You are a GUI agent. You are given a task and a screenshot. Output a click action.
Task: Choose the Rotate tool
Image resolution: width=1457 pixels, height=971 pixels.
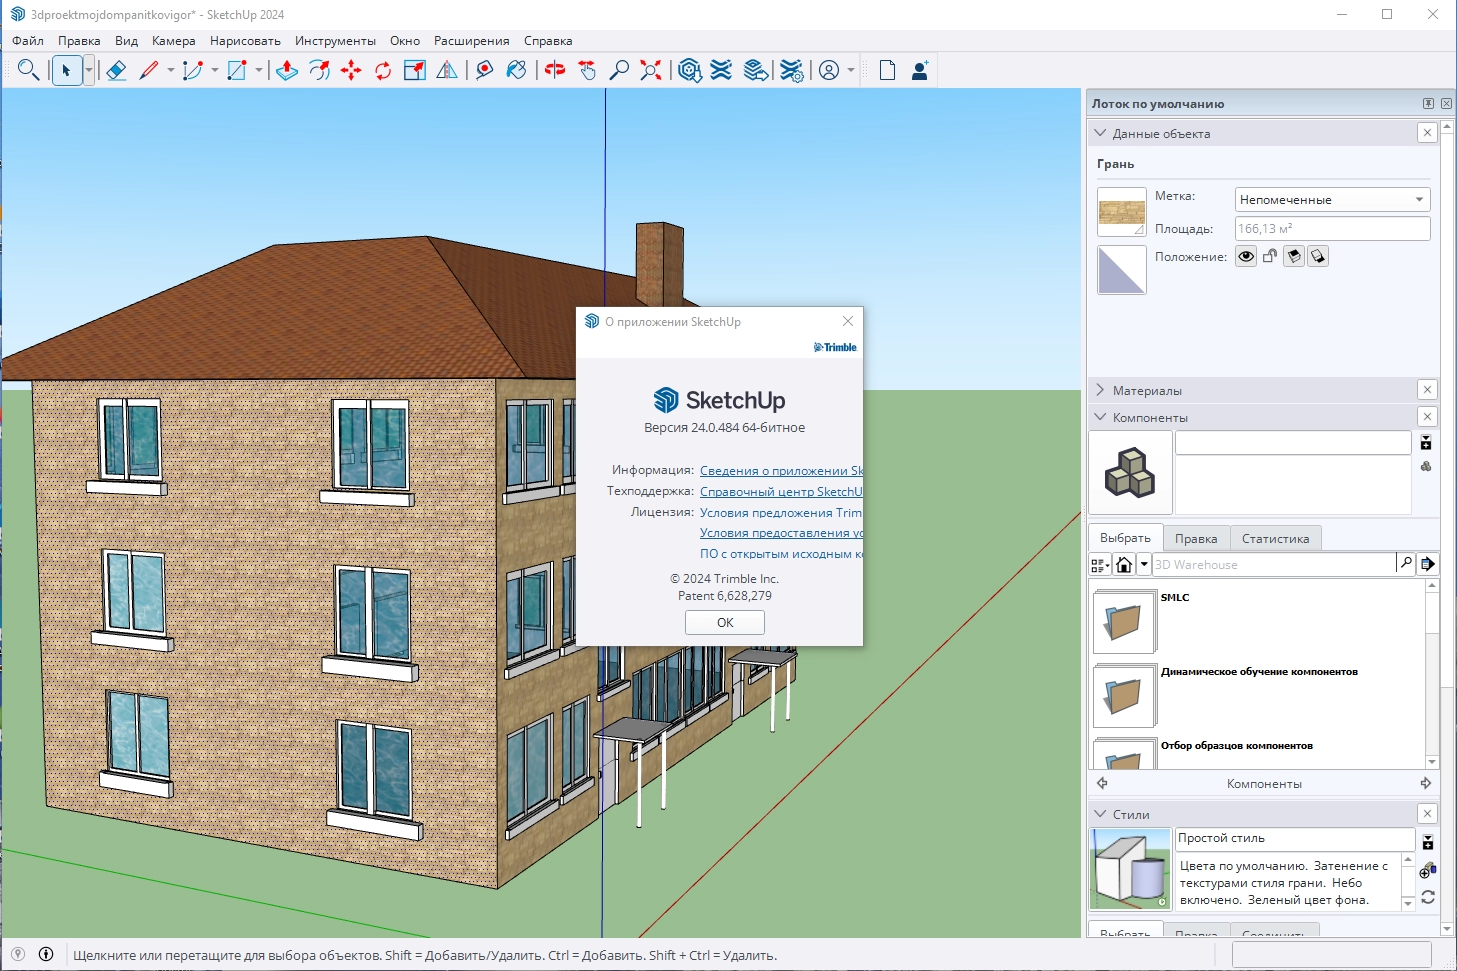point(383,70)
